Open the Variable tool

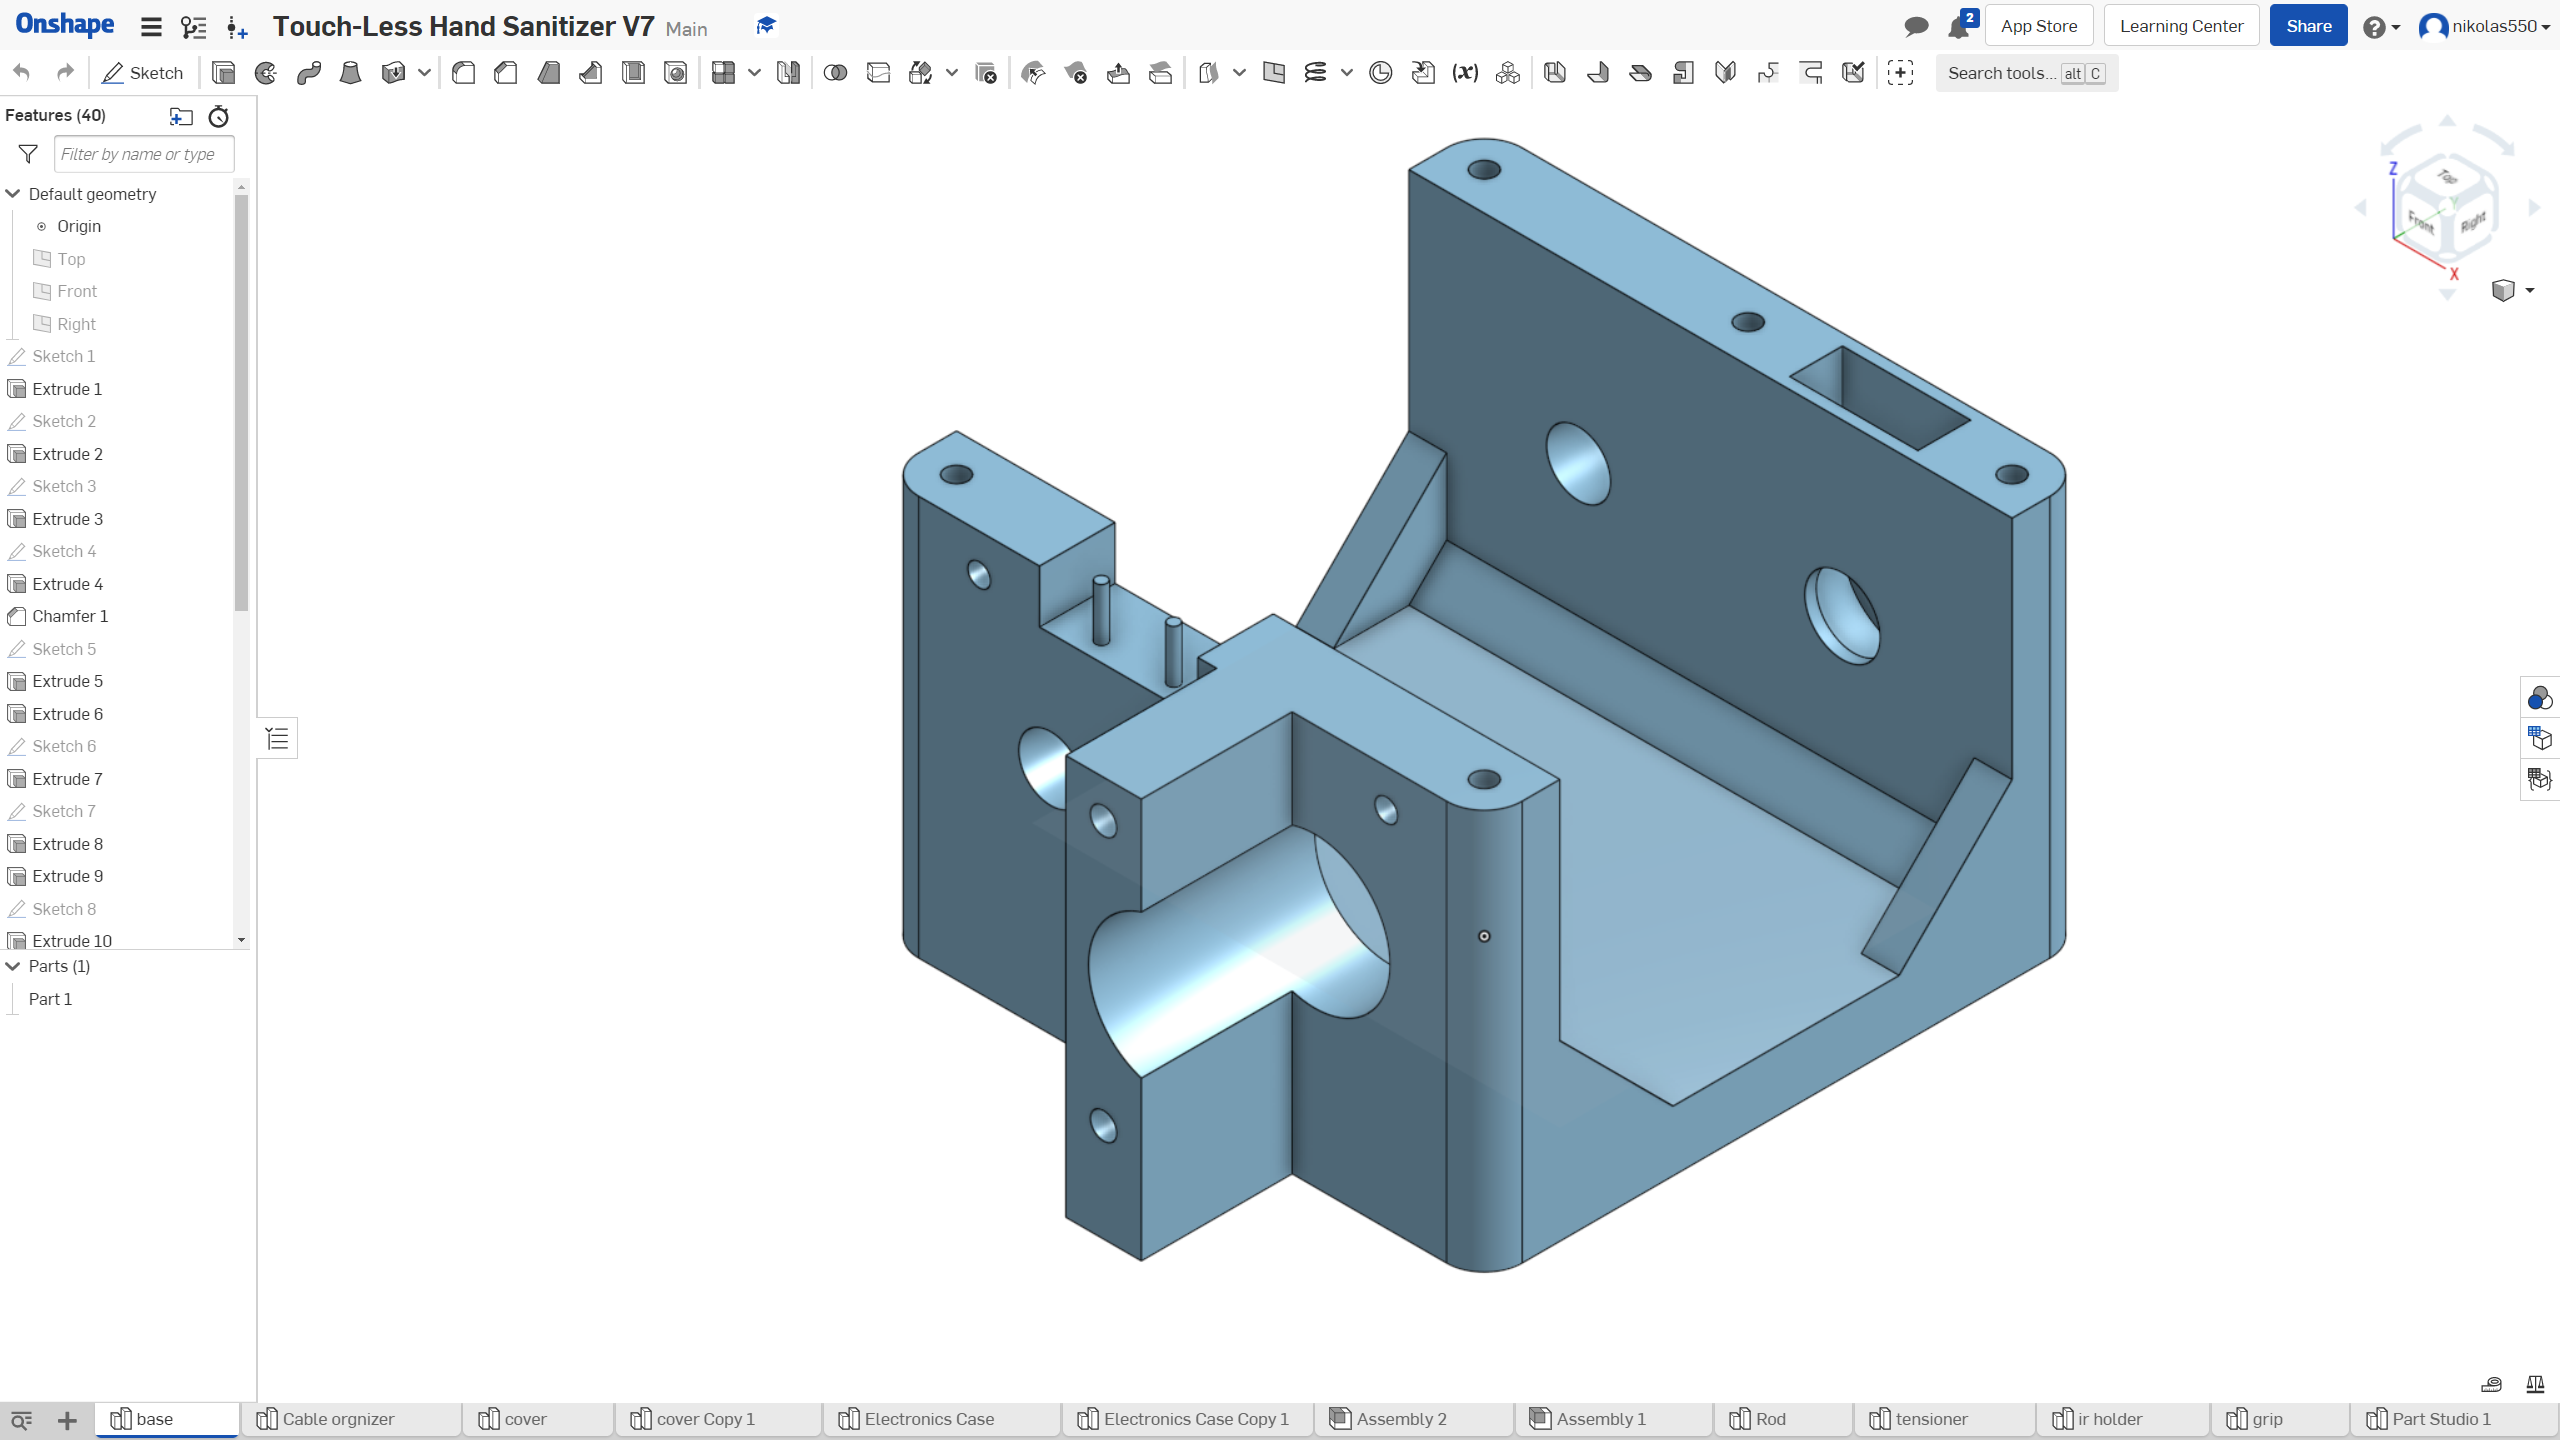(1463, 72)
